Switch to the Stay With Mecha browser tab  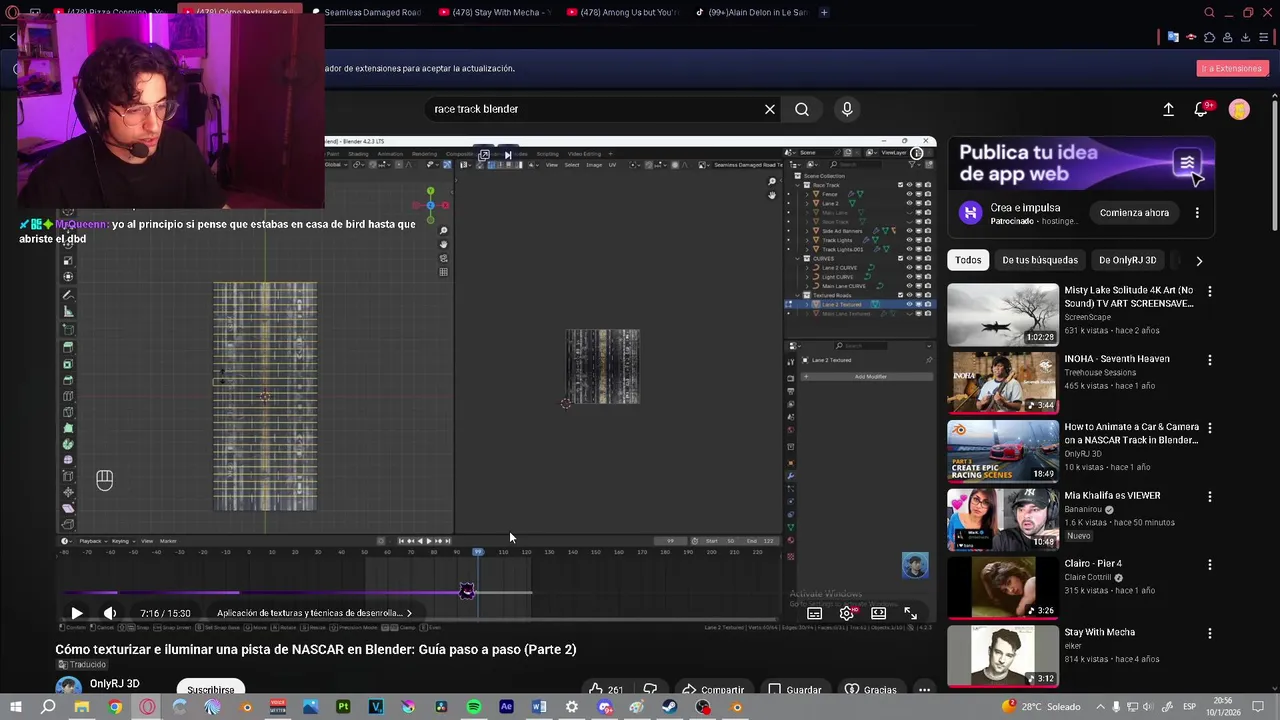point(496,12)
